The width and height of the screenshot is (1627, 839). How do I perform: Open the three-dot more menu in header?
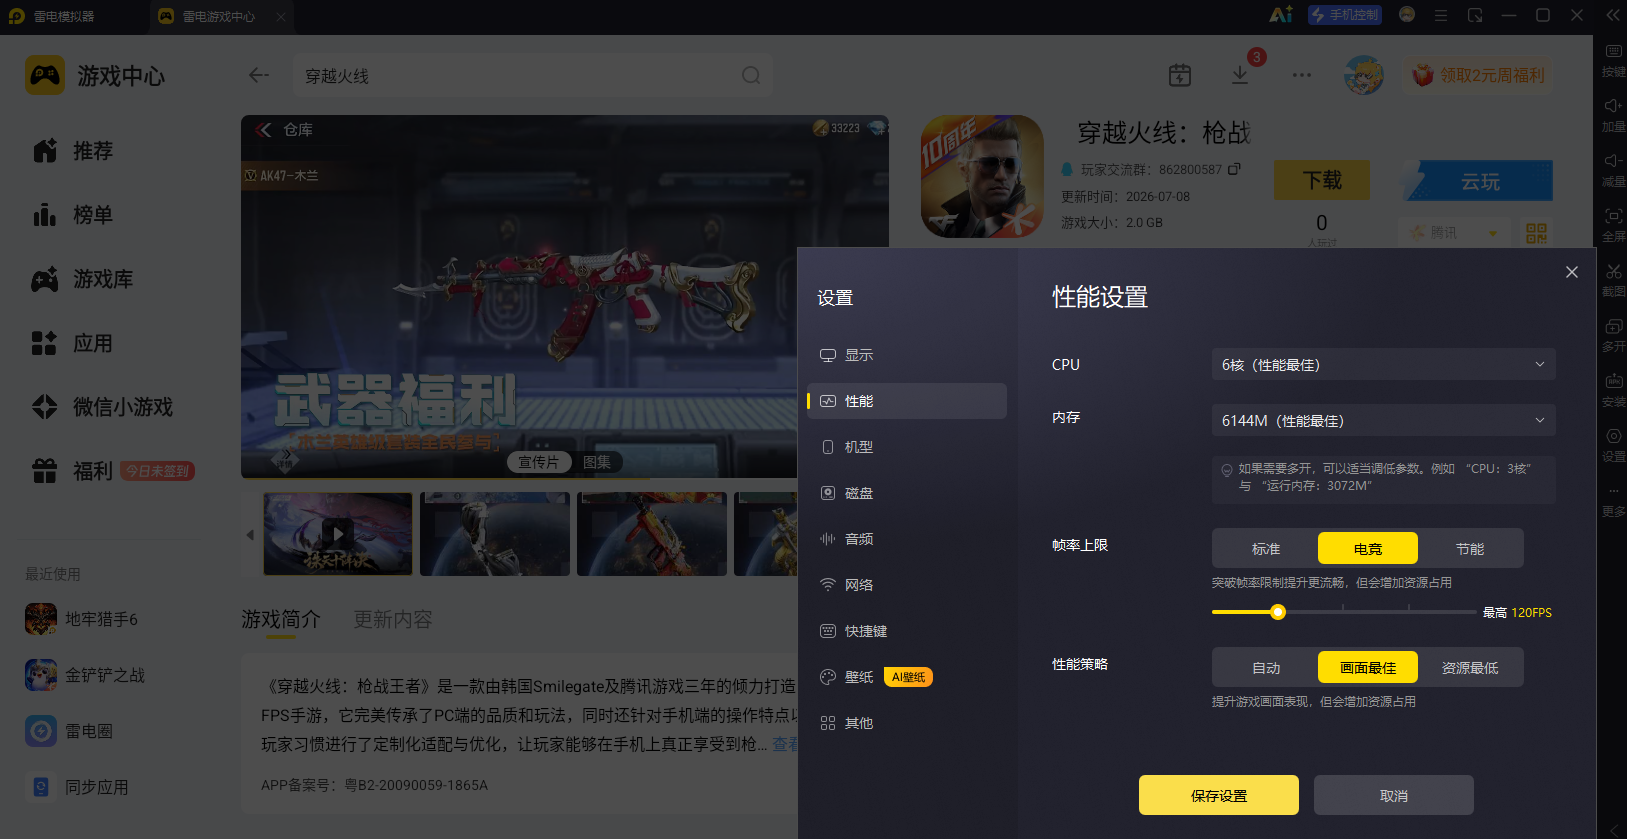[x=1301, y=75]
